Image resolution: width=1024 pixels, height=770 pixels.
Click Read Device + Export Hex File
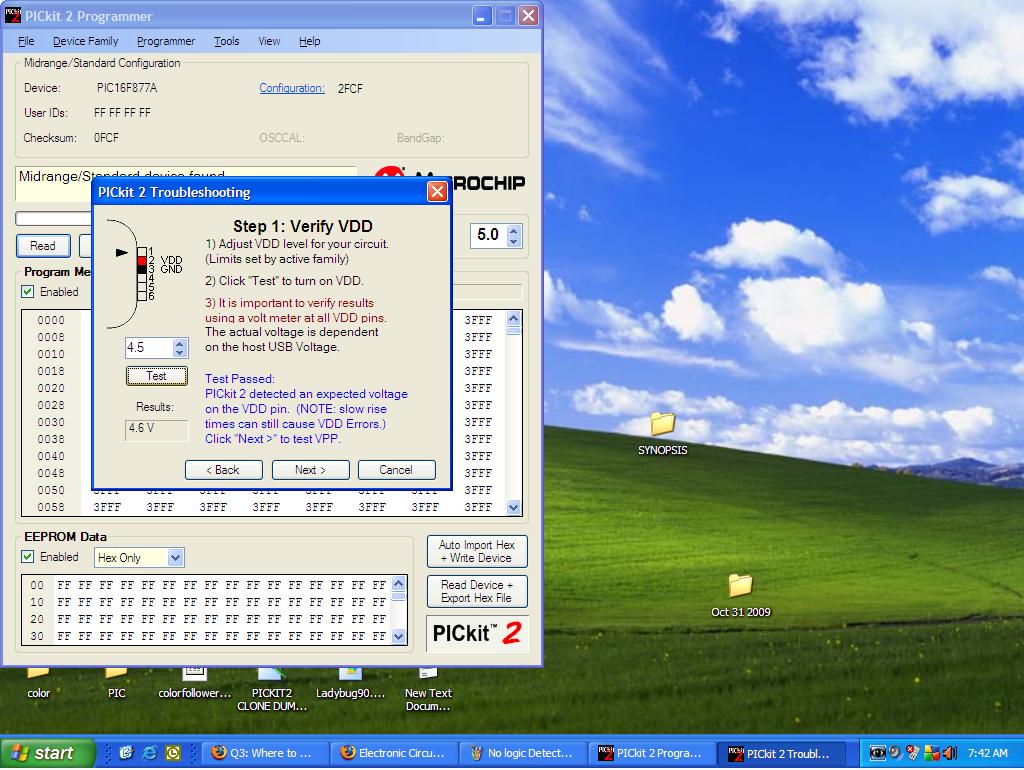477,591
